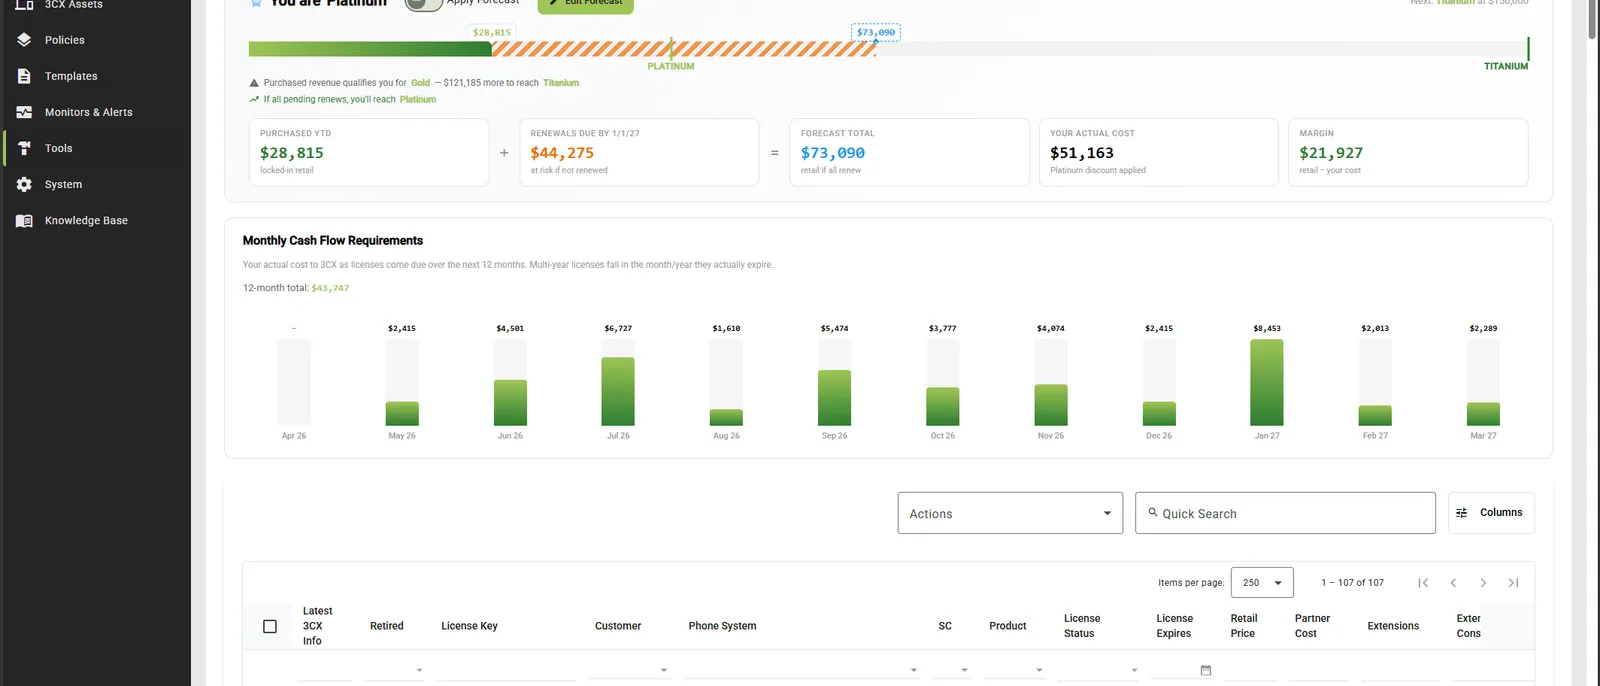Sort by the License Expires column header
1600x686 pixels.
pyautogui.click(x=1174, y=626)
